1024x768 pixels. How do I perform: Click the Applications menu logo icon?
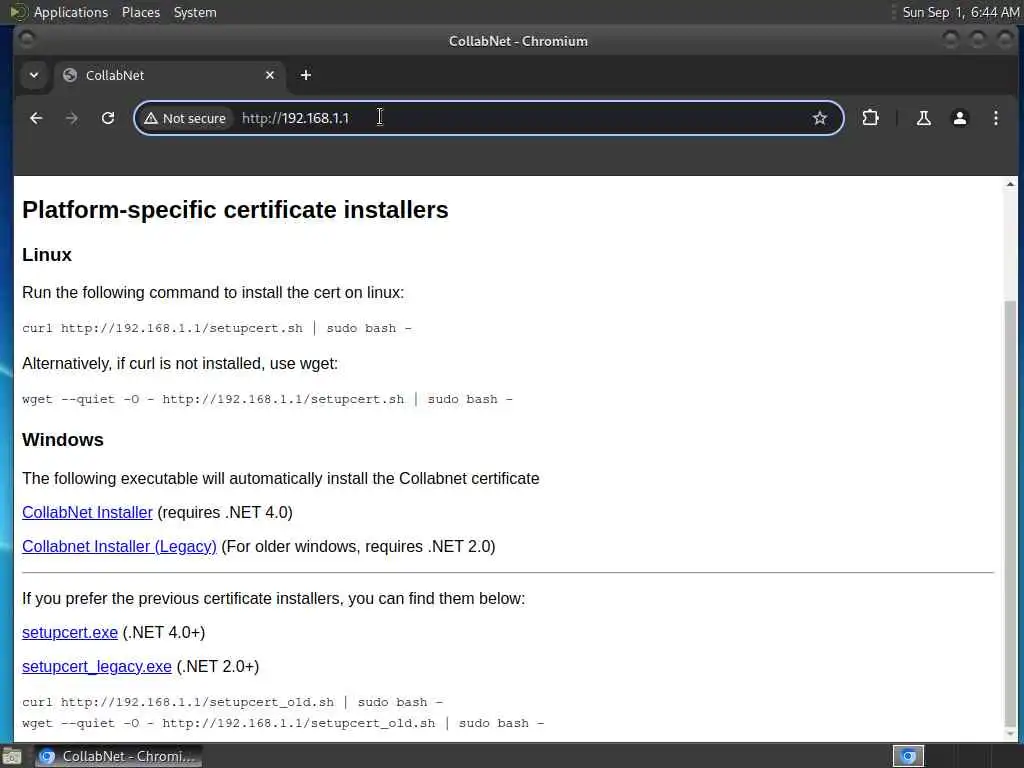tap(18, 12)
